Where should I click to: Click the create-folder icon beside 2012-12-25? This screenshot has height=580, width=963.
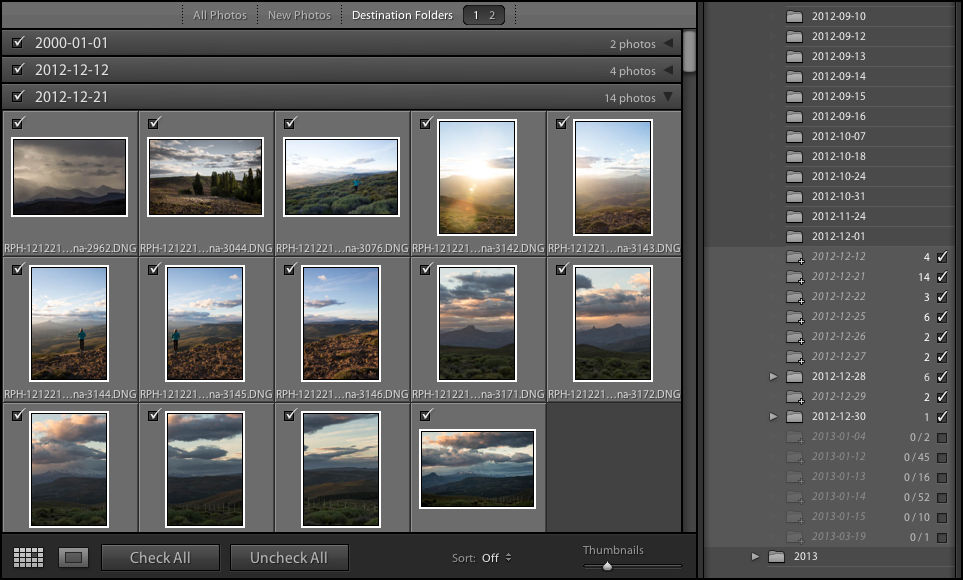pyautogui.click(x=794, y=316)
